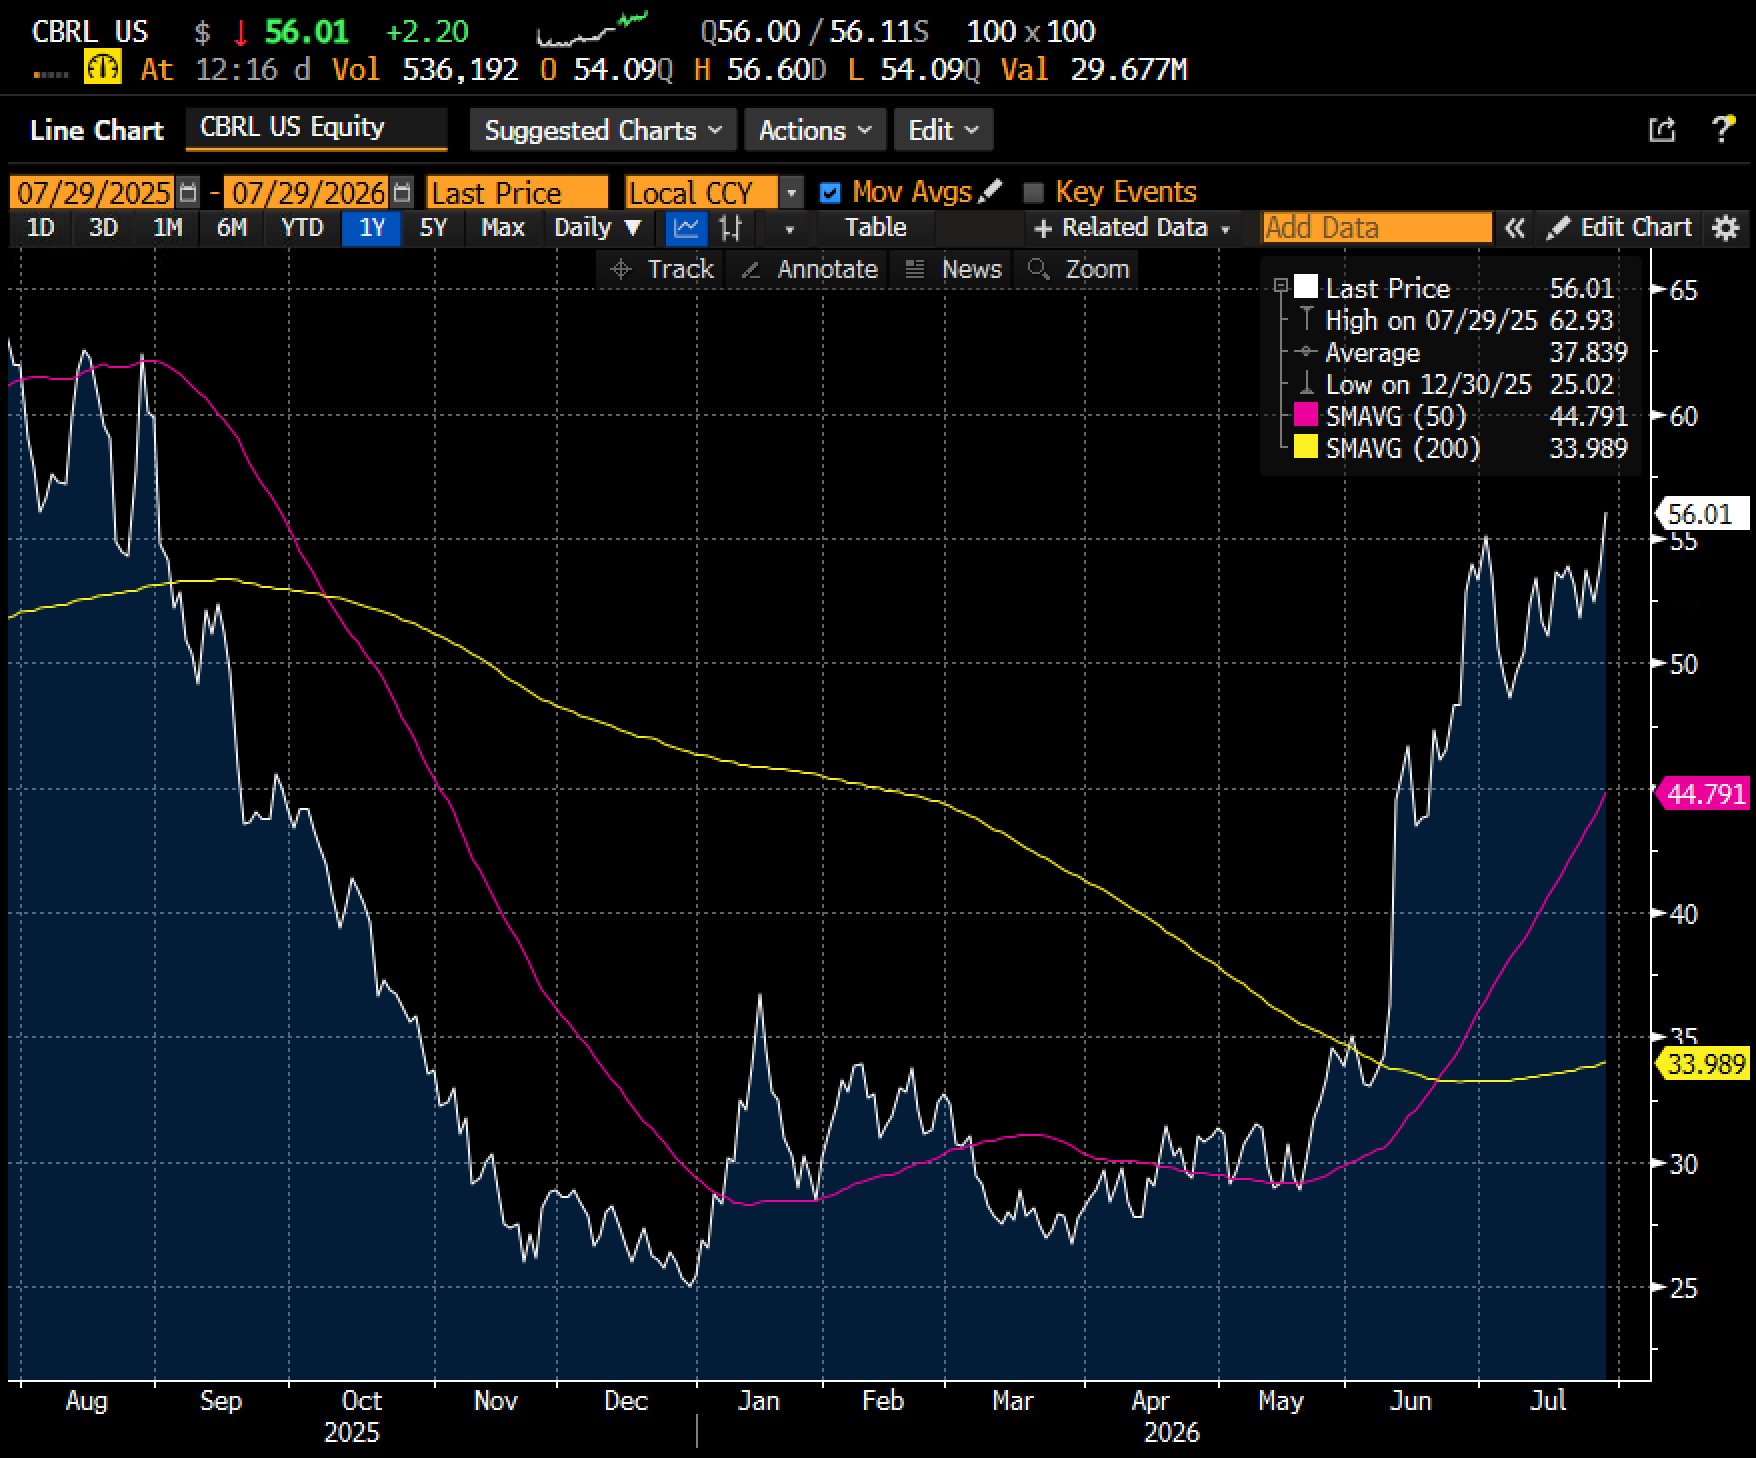Open the News overlay tool
The height and width of the screenshot is (1458, 1756).
click(953, 269)
